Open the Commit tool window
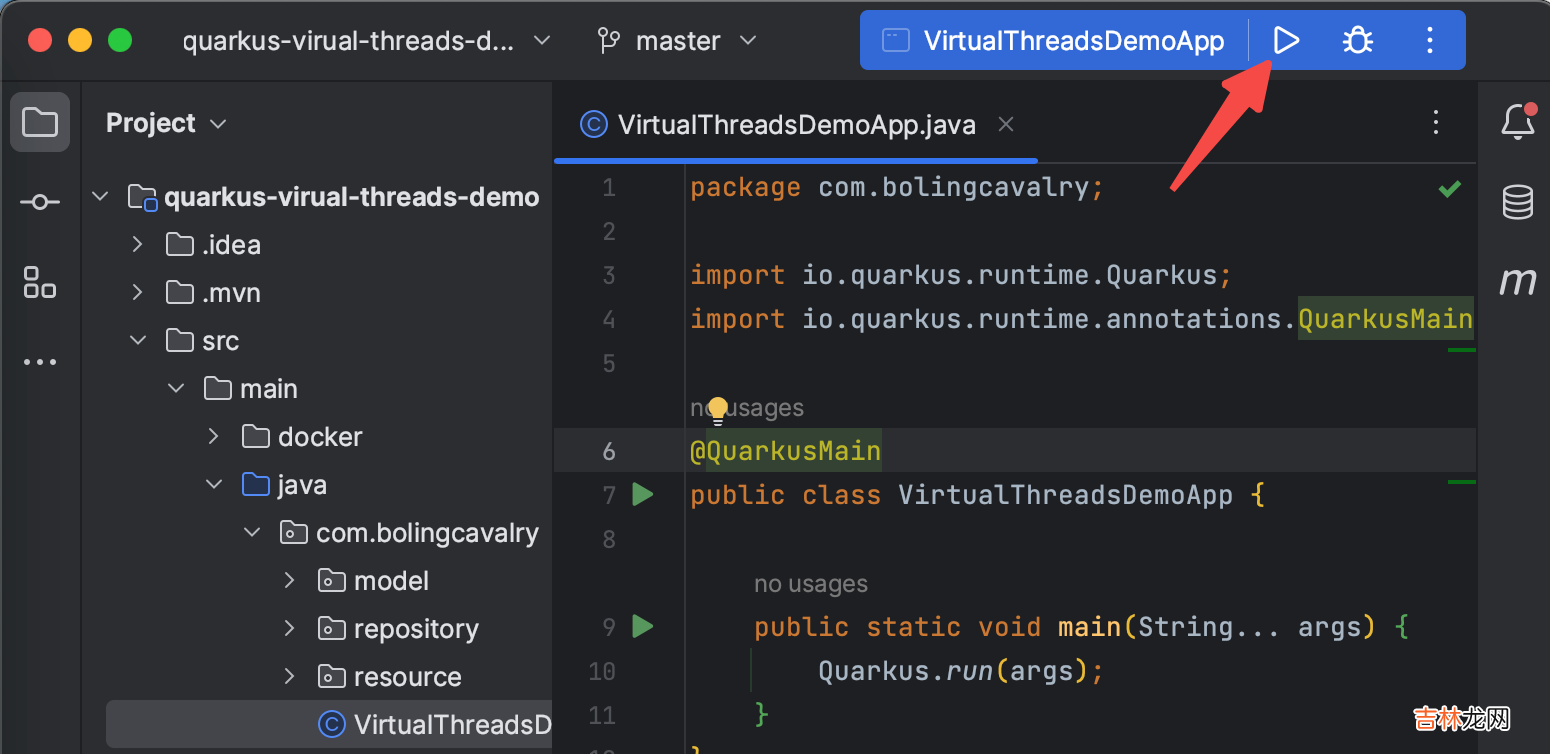The width and height of the screenshot is (1550, 754). click(x=40, y=202)
